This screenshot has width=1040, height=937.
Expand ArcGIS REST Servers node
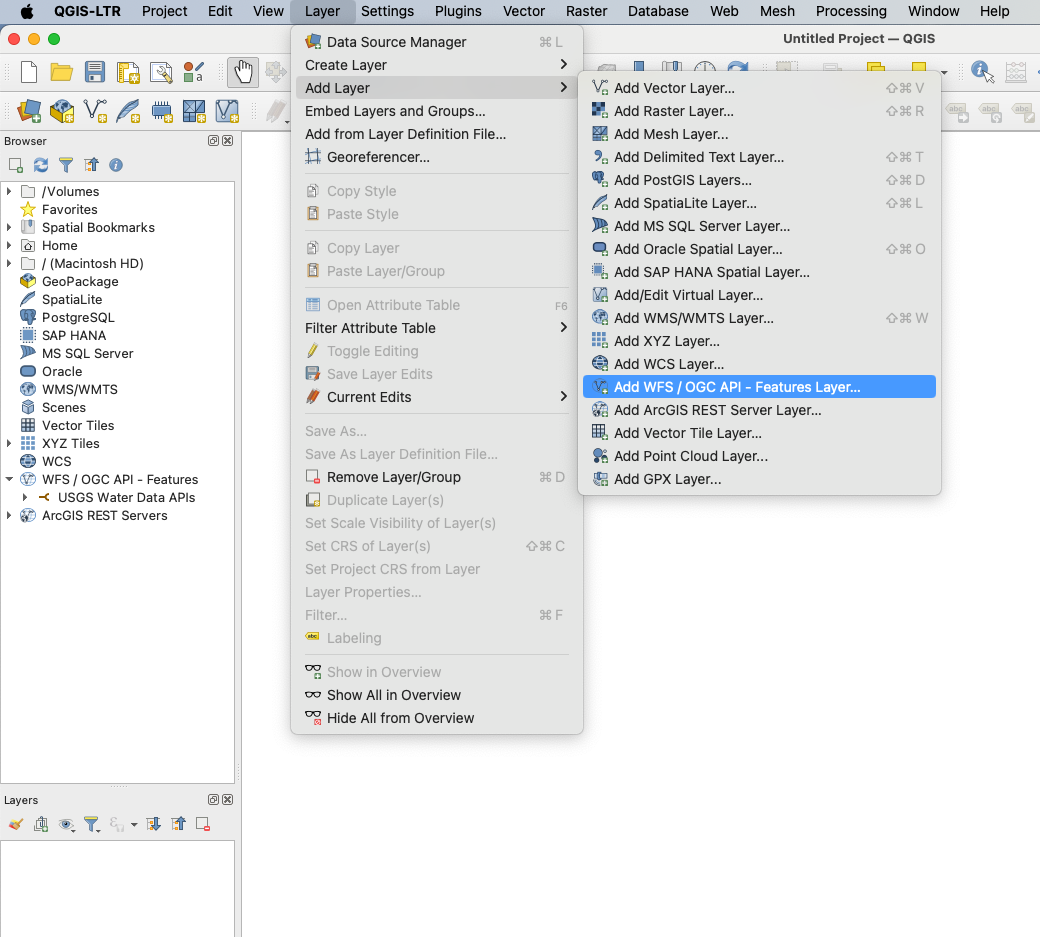click(9, 515)
